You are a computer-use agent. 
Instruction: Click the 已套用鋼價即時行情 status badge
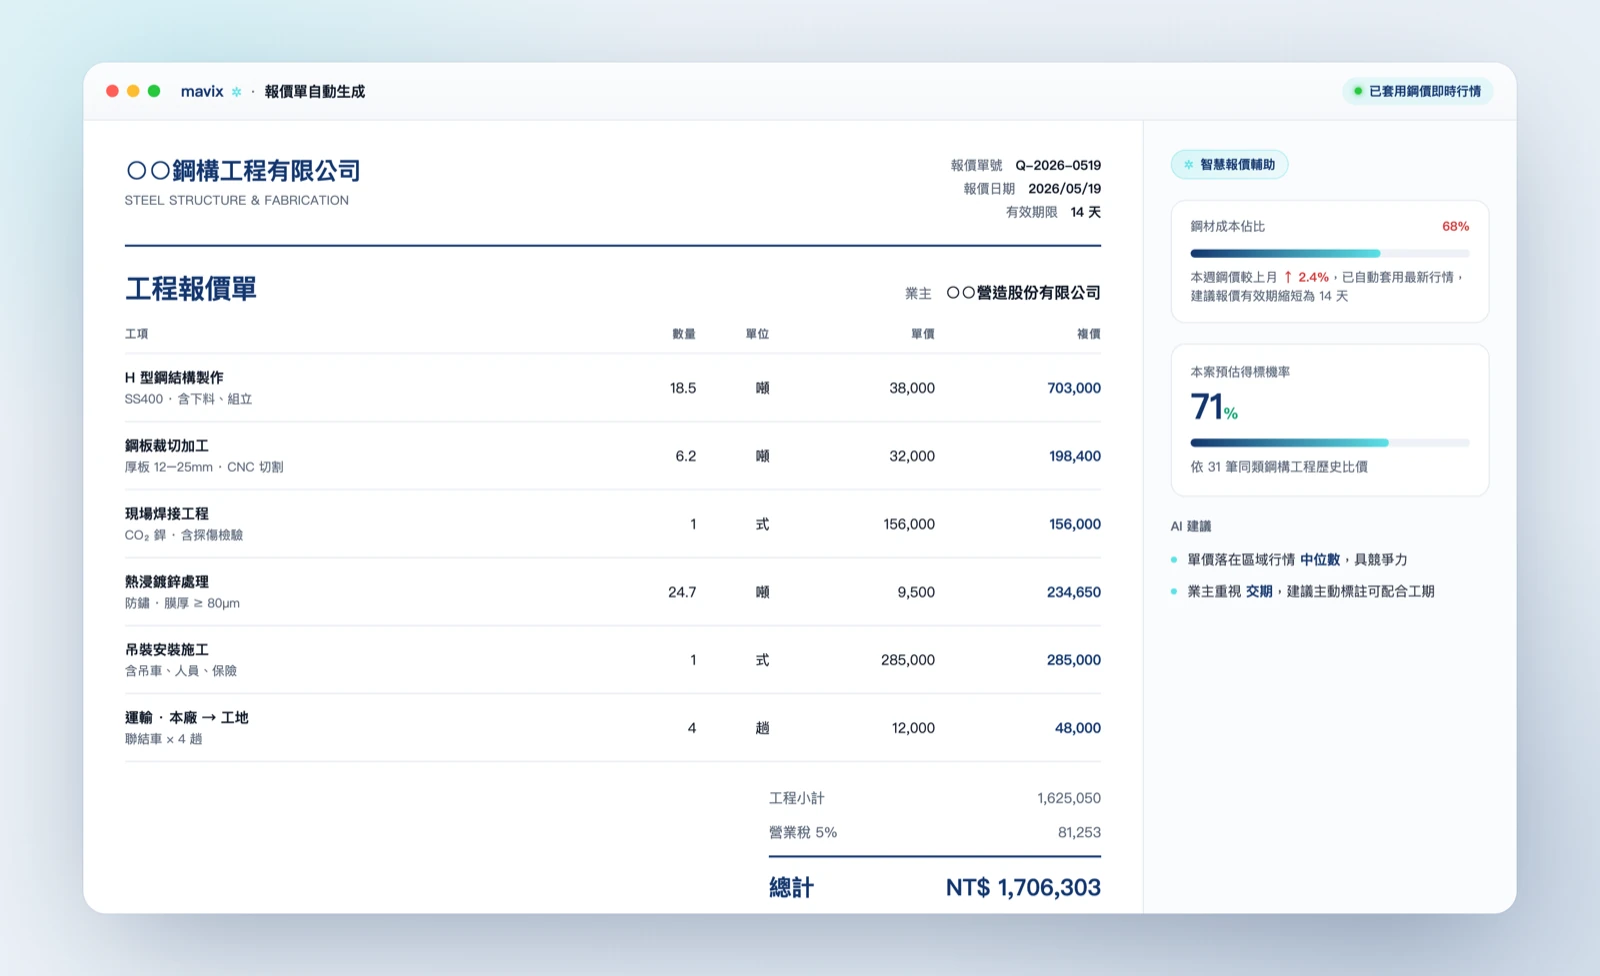click(x=1418, y=91)
